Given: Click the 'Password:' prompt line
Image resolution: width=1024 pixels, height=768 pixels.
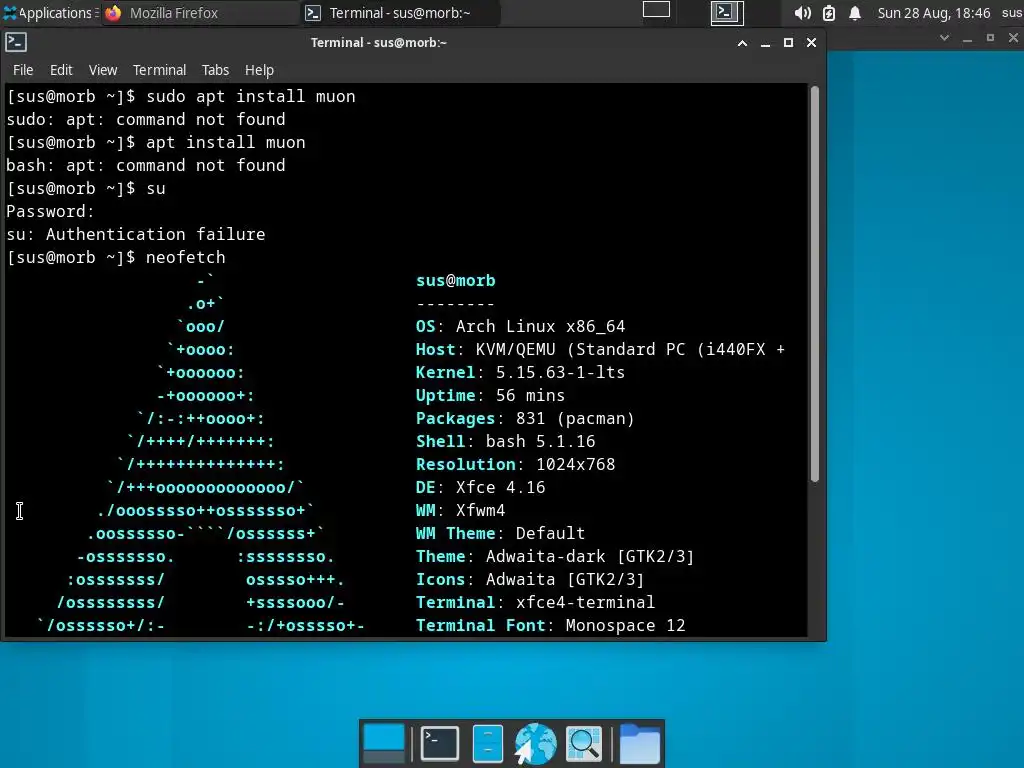Looking at the screenshot, I should point(50,212).
